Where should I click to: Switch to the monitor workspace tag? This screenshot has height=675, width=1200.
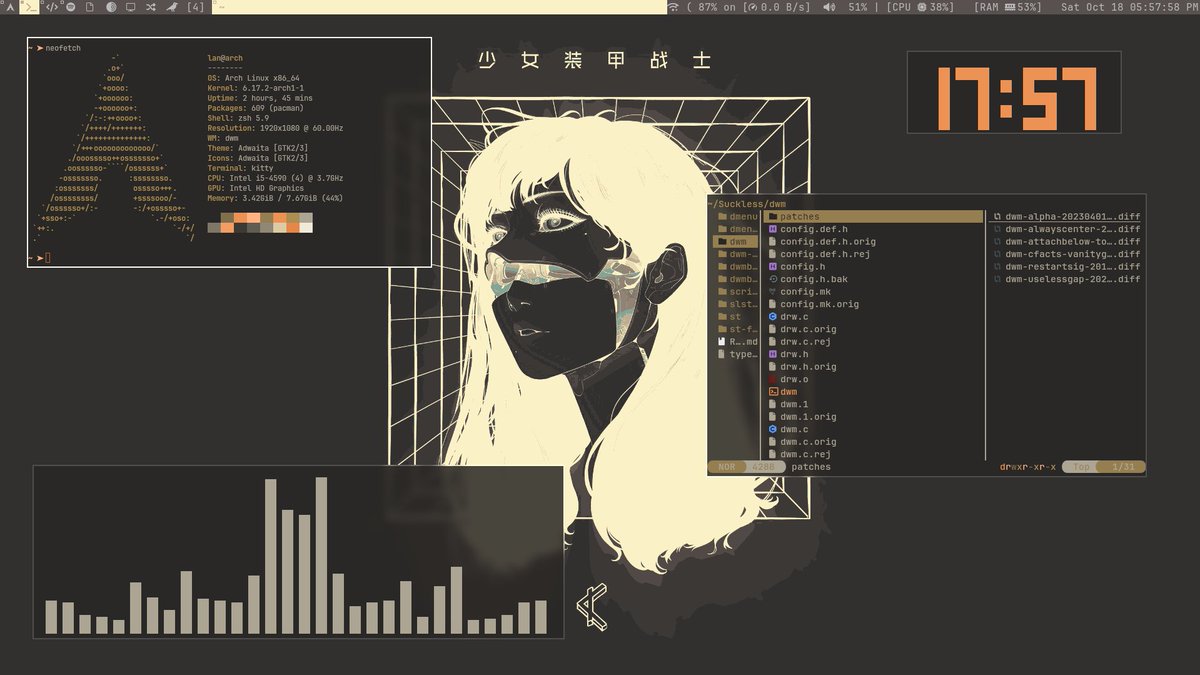tap(130, 7)
